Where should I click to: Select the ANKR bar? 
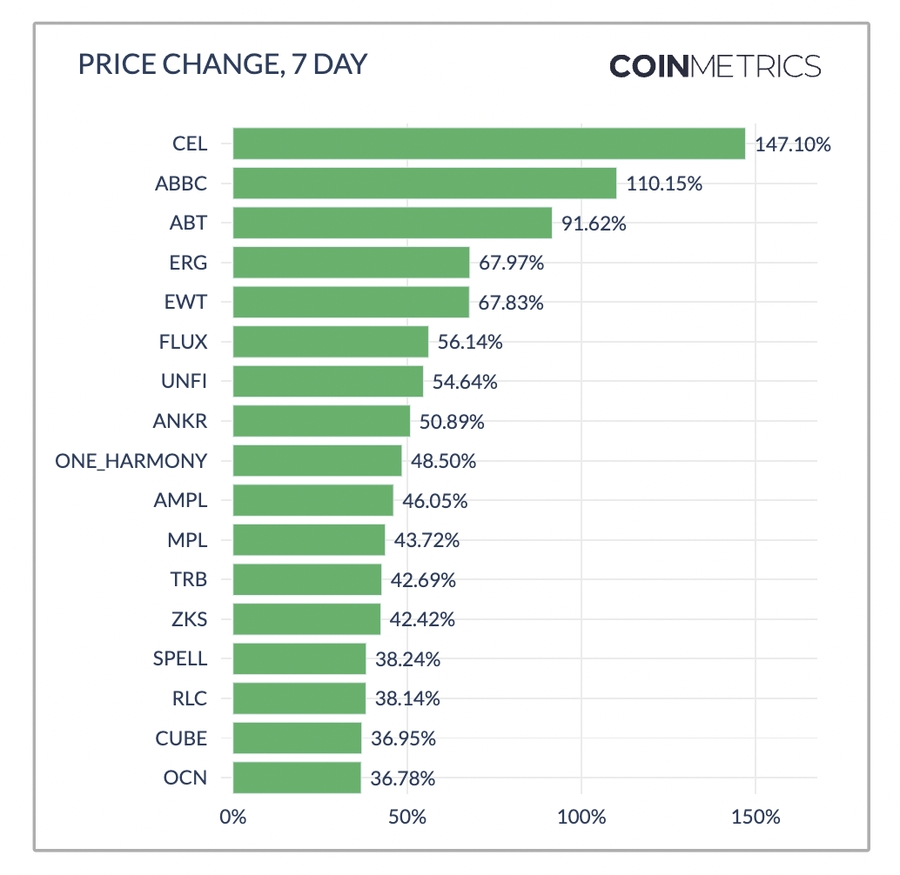(x=321, y=421)
